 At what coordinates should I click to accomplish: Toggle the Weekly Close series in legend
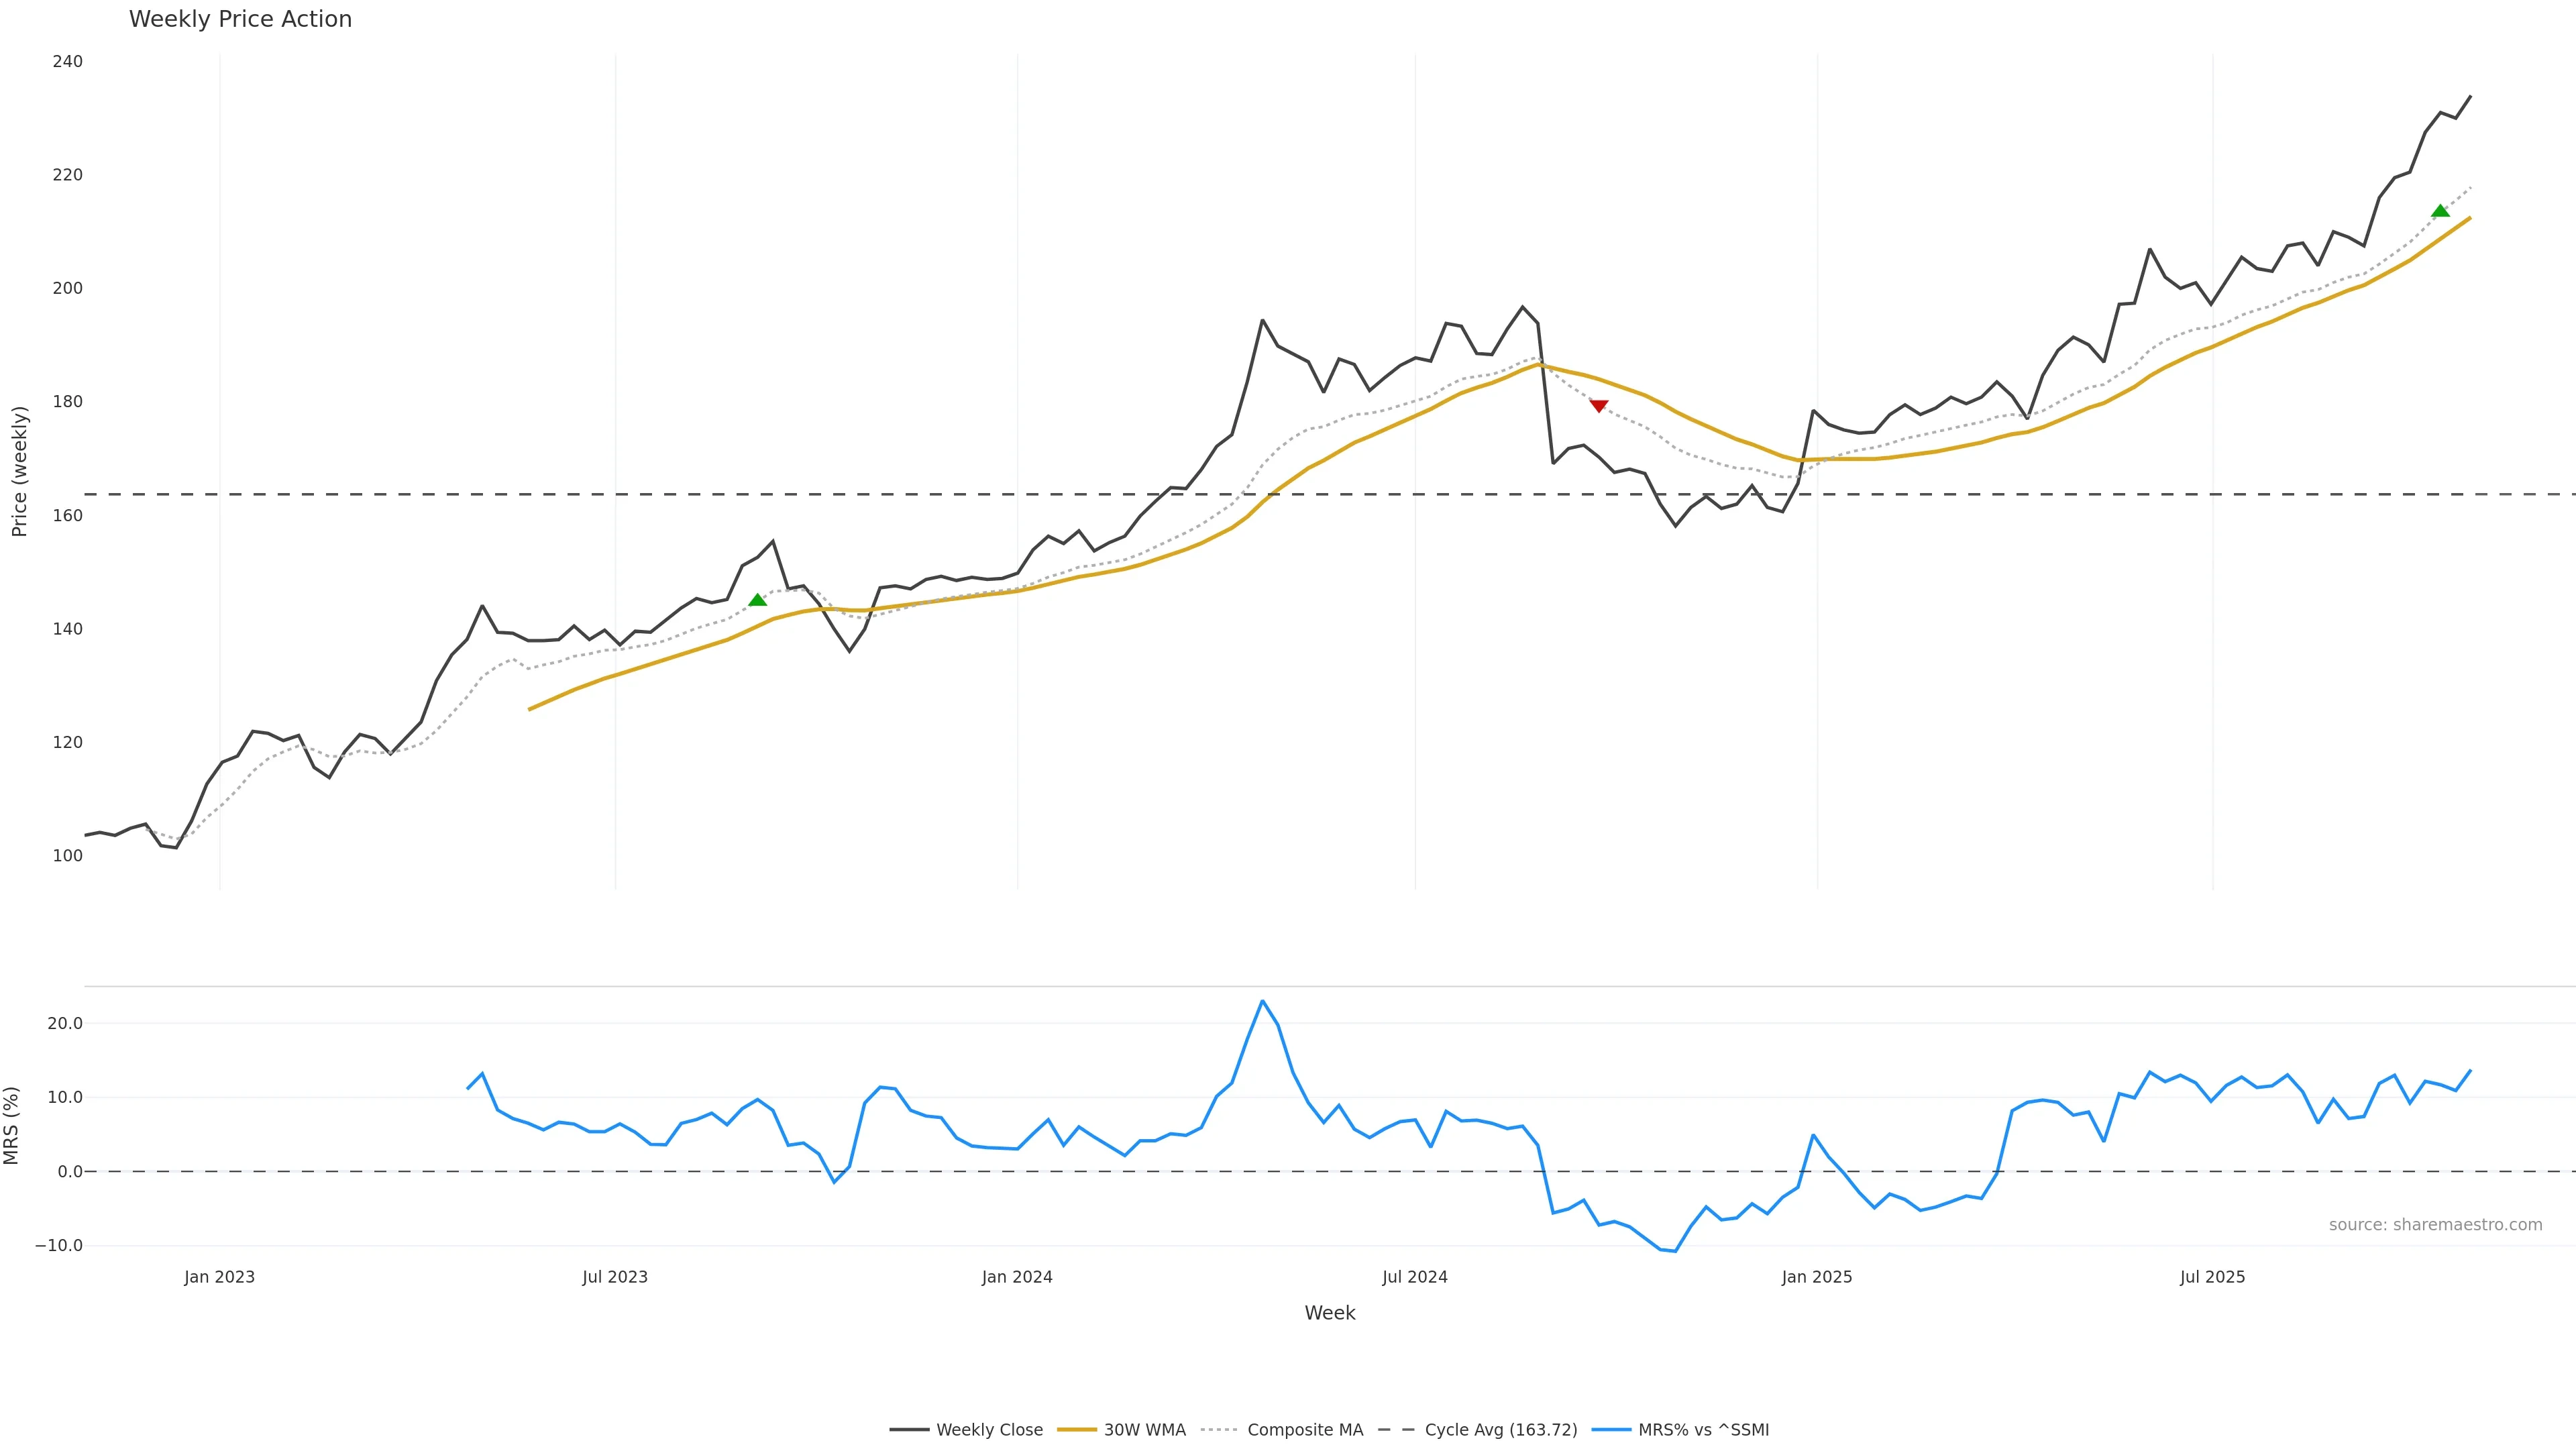(x=989, y=1430)
